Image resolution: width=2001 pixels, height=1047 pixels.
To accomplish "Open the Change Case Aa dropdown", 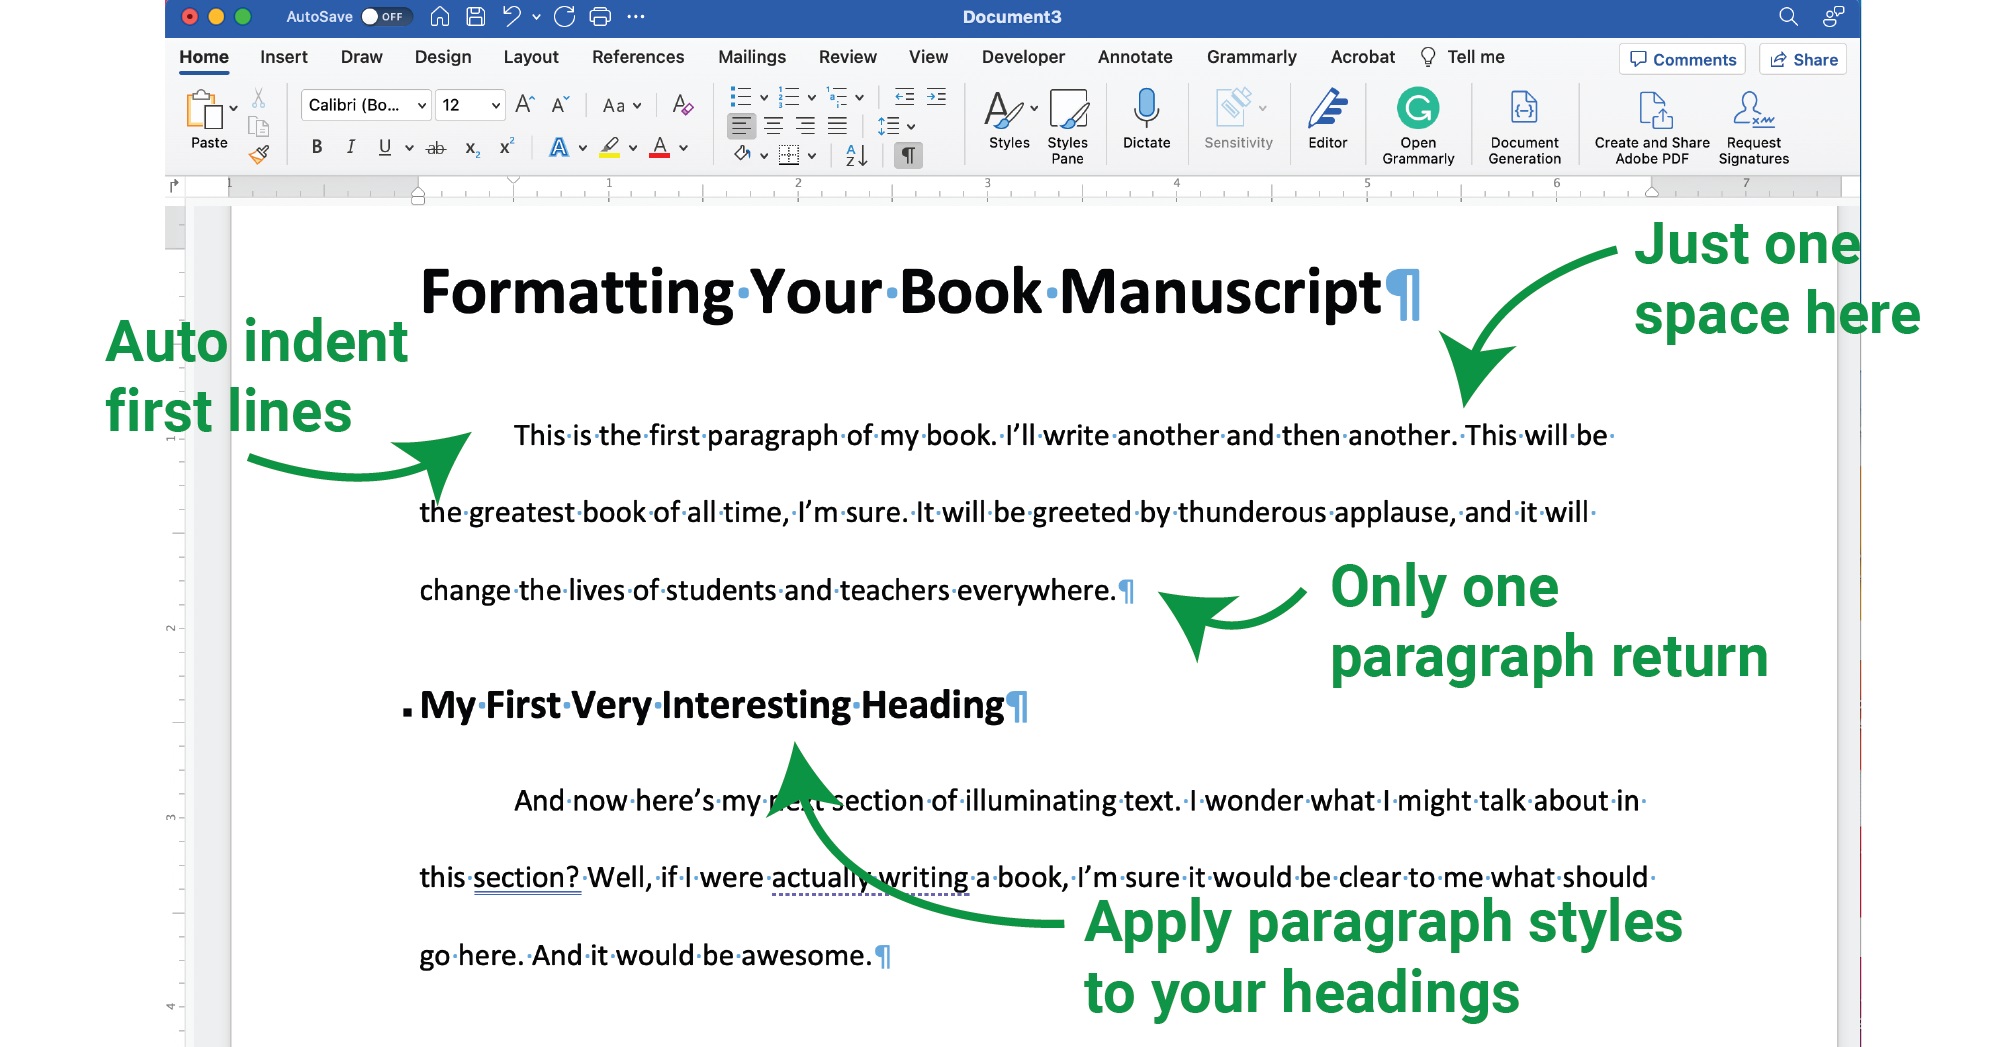I will tap(621, 105).
